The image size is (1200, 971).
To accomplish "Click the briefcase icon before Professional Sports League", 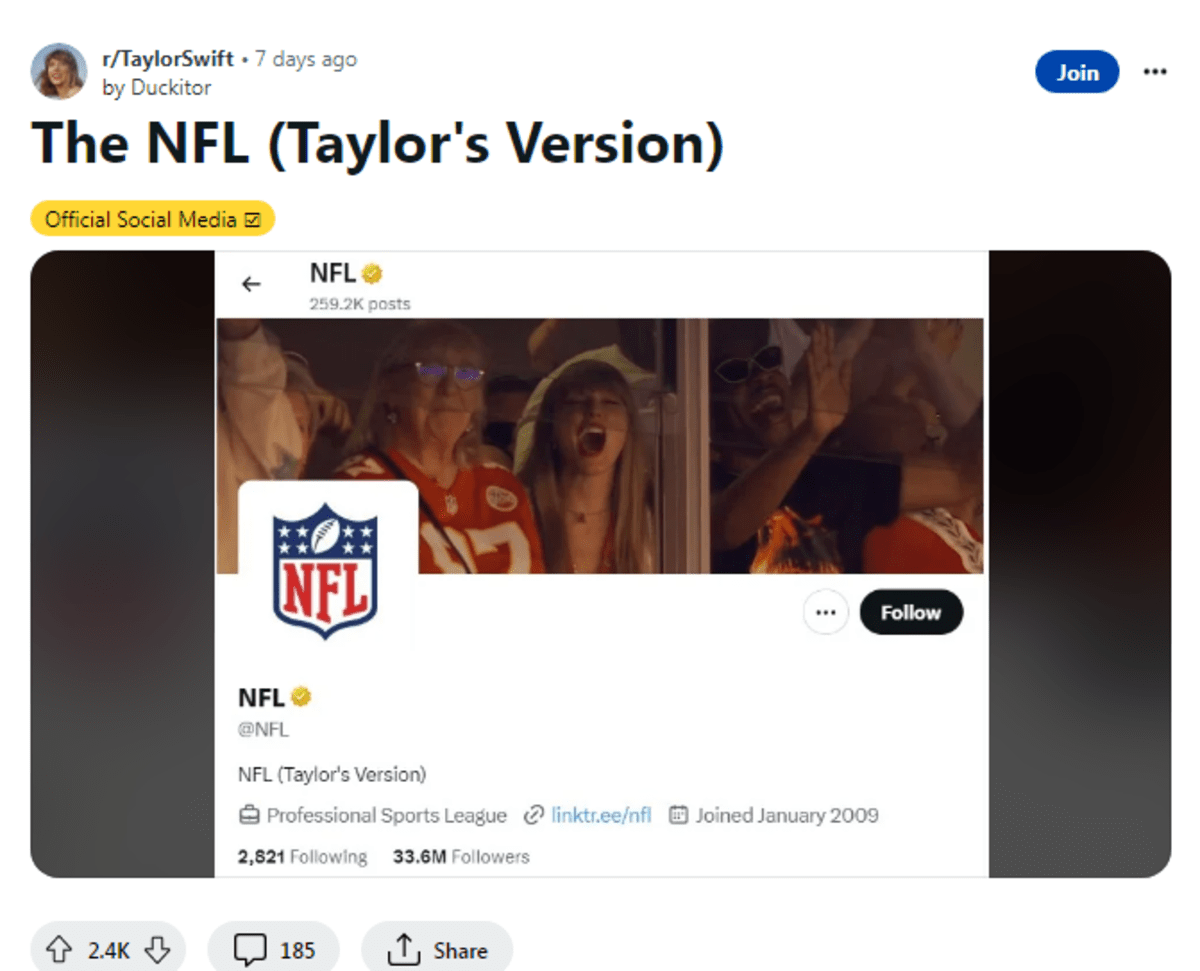I will pyautogui.click(x=249, y=815).
